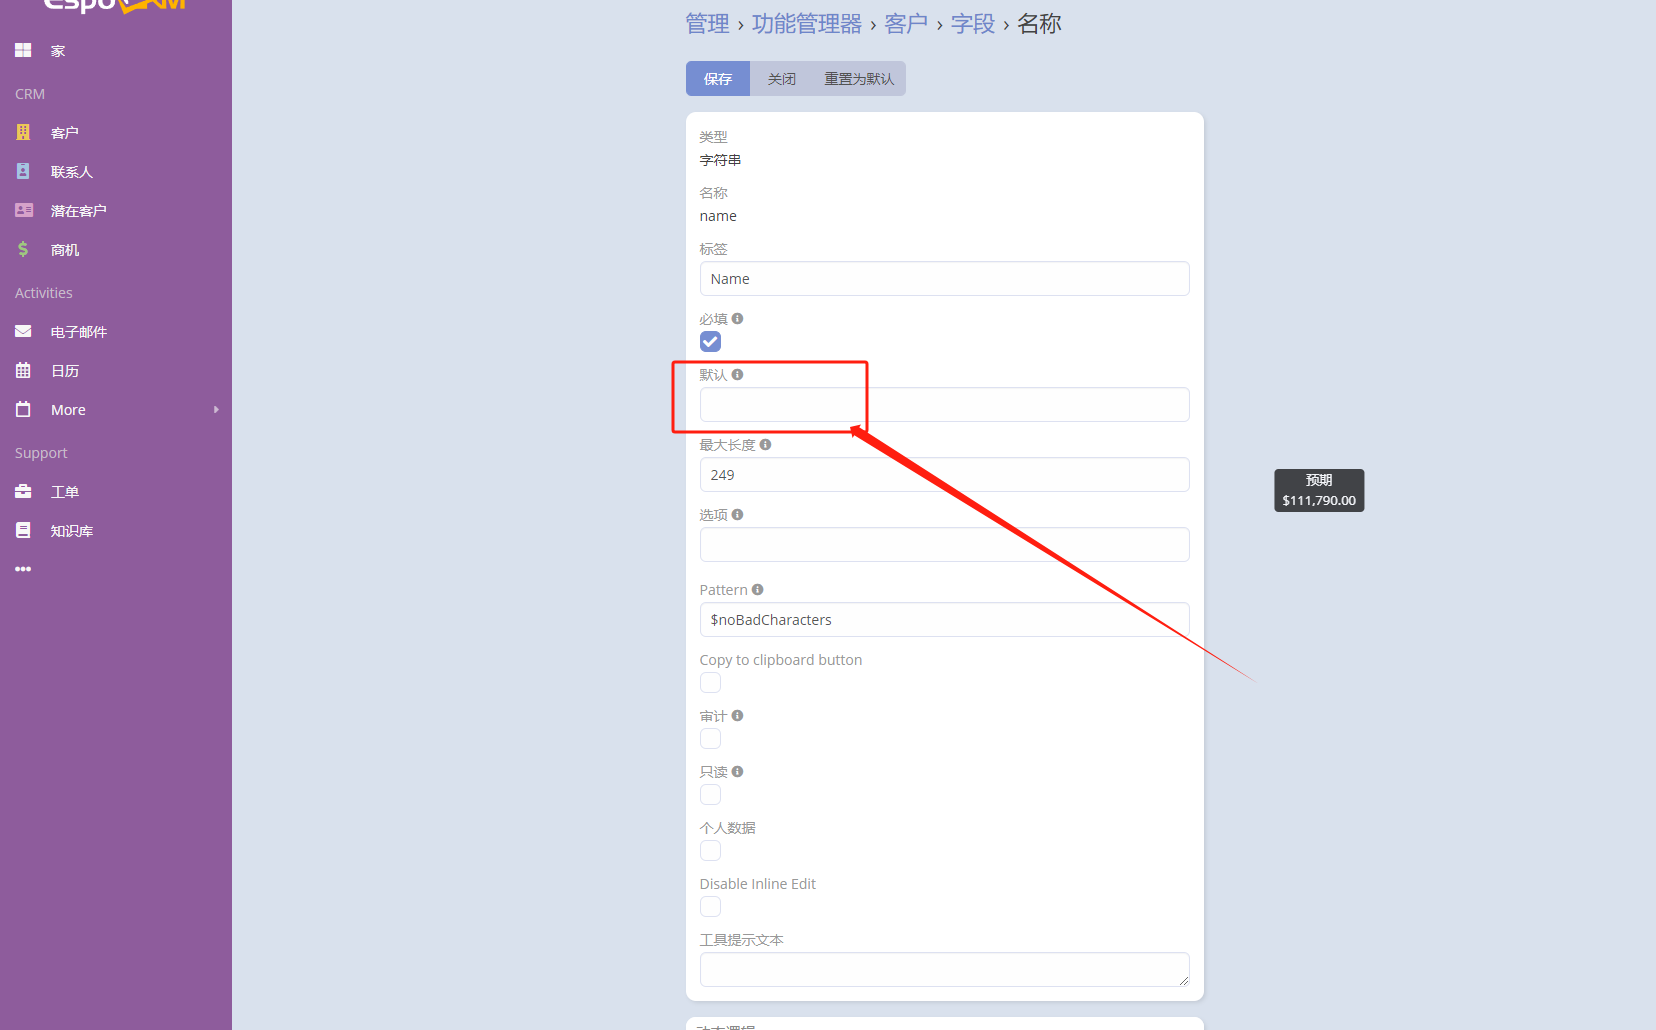Go to 字段 breadcrumb link
The width and height of the screenshot is (1656, 1030).
(x=973, y=23)
